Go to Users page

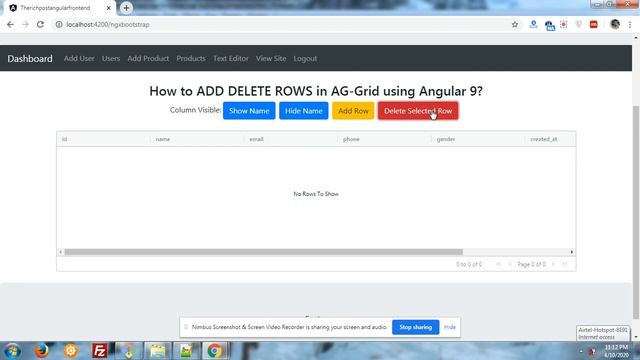111,58
